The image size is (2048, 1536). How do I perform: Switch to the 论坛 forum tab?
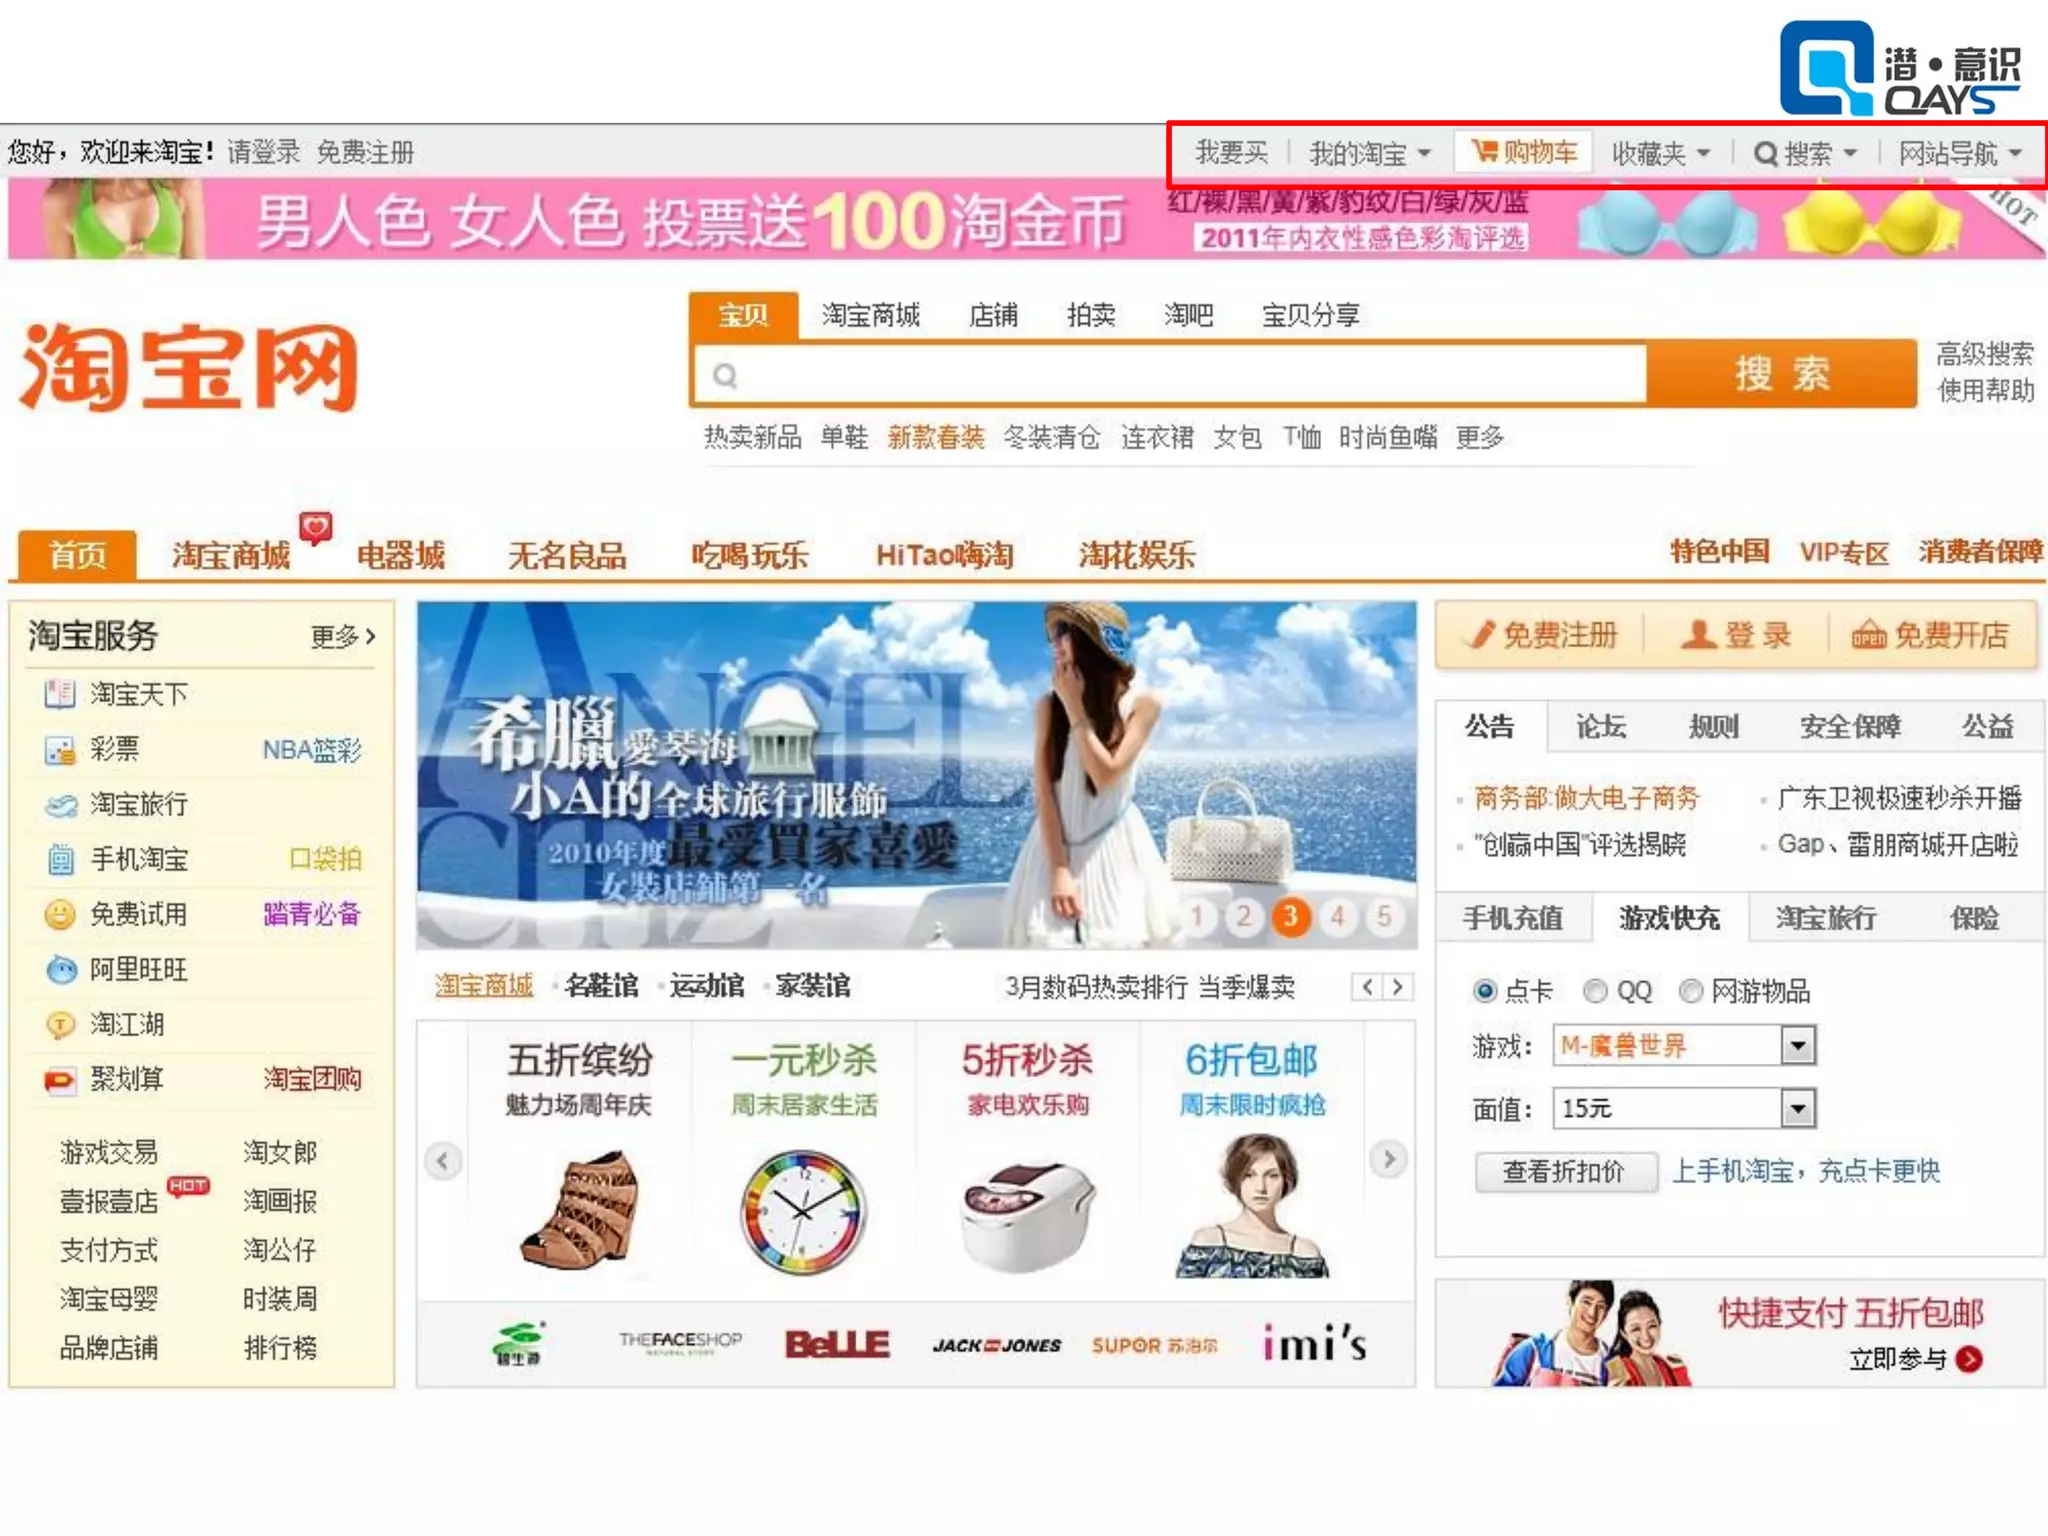pos(1600,727)
